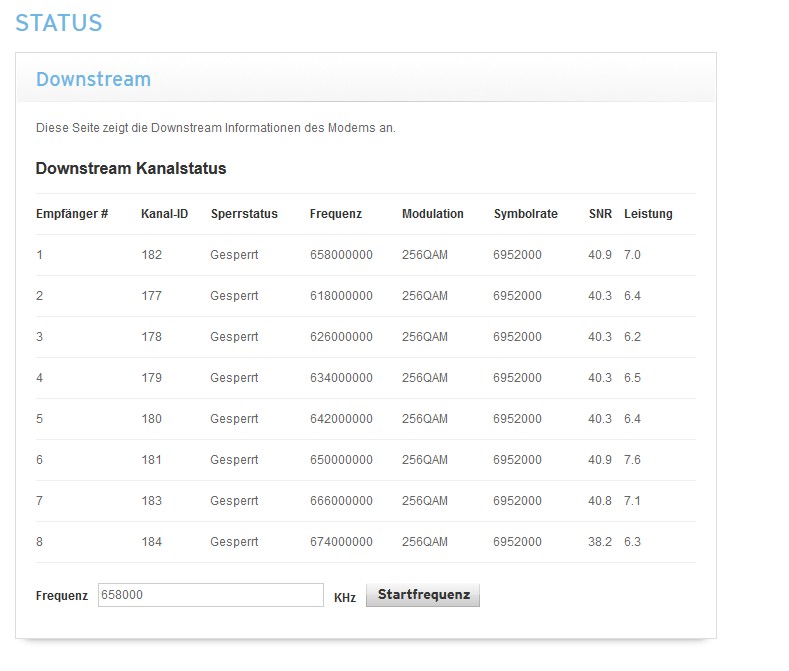
Task: Select the frequency value 618000000
Action: tap(341, 296)
